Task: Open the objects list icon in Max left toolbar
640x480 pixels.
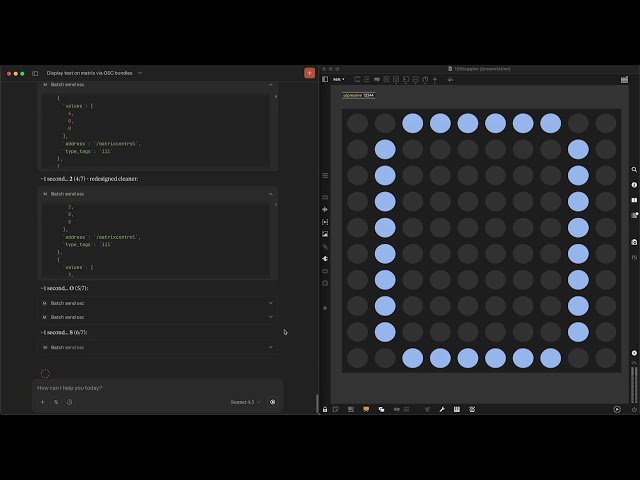Action: 325,176
